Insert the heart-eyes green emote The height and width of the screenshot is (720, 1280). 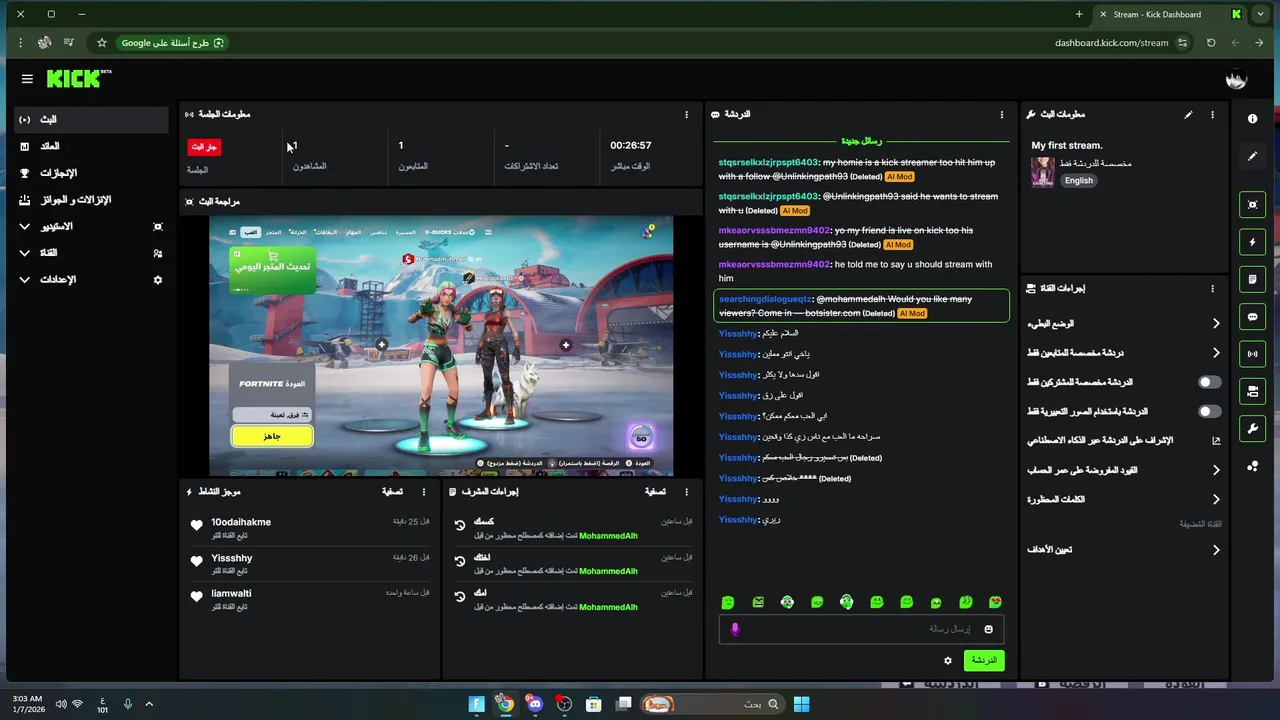[x=995, y=602]
